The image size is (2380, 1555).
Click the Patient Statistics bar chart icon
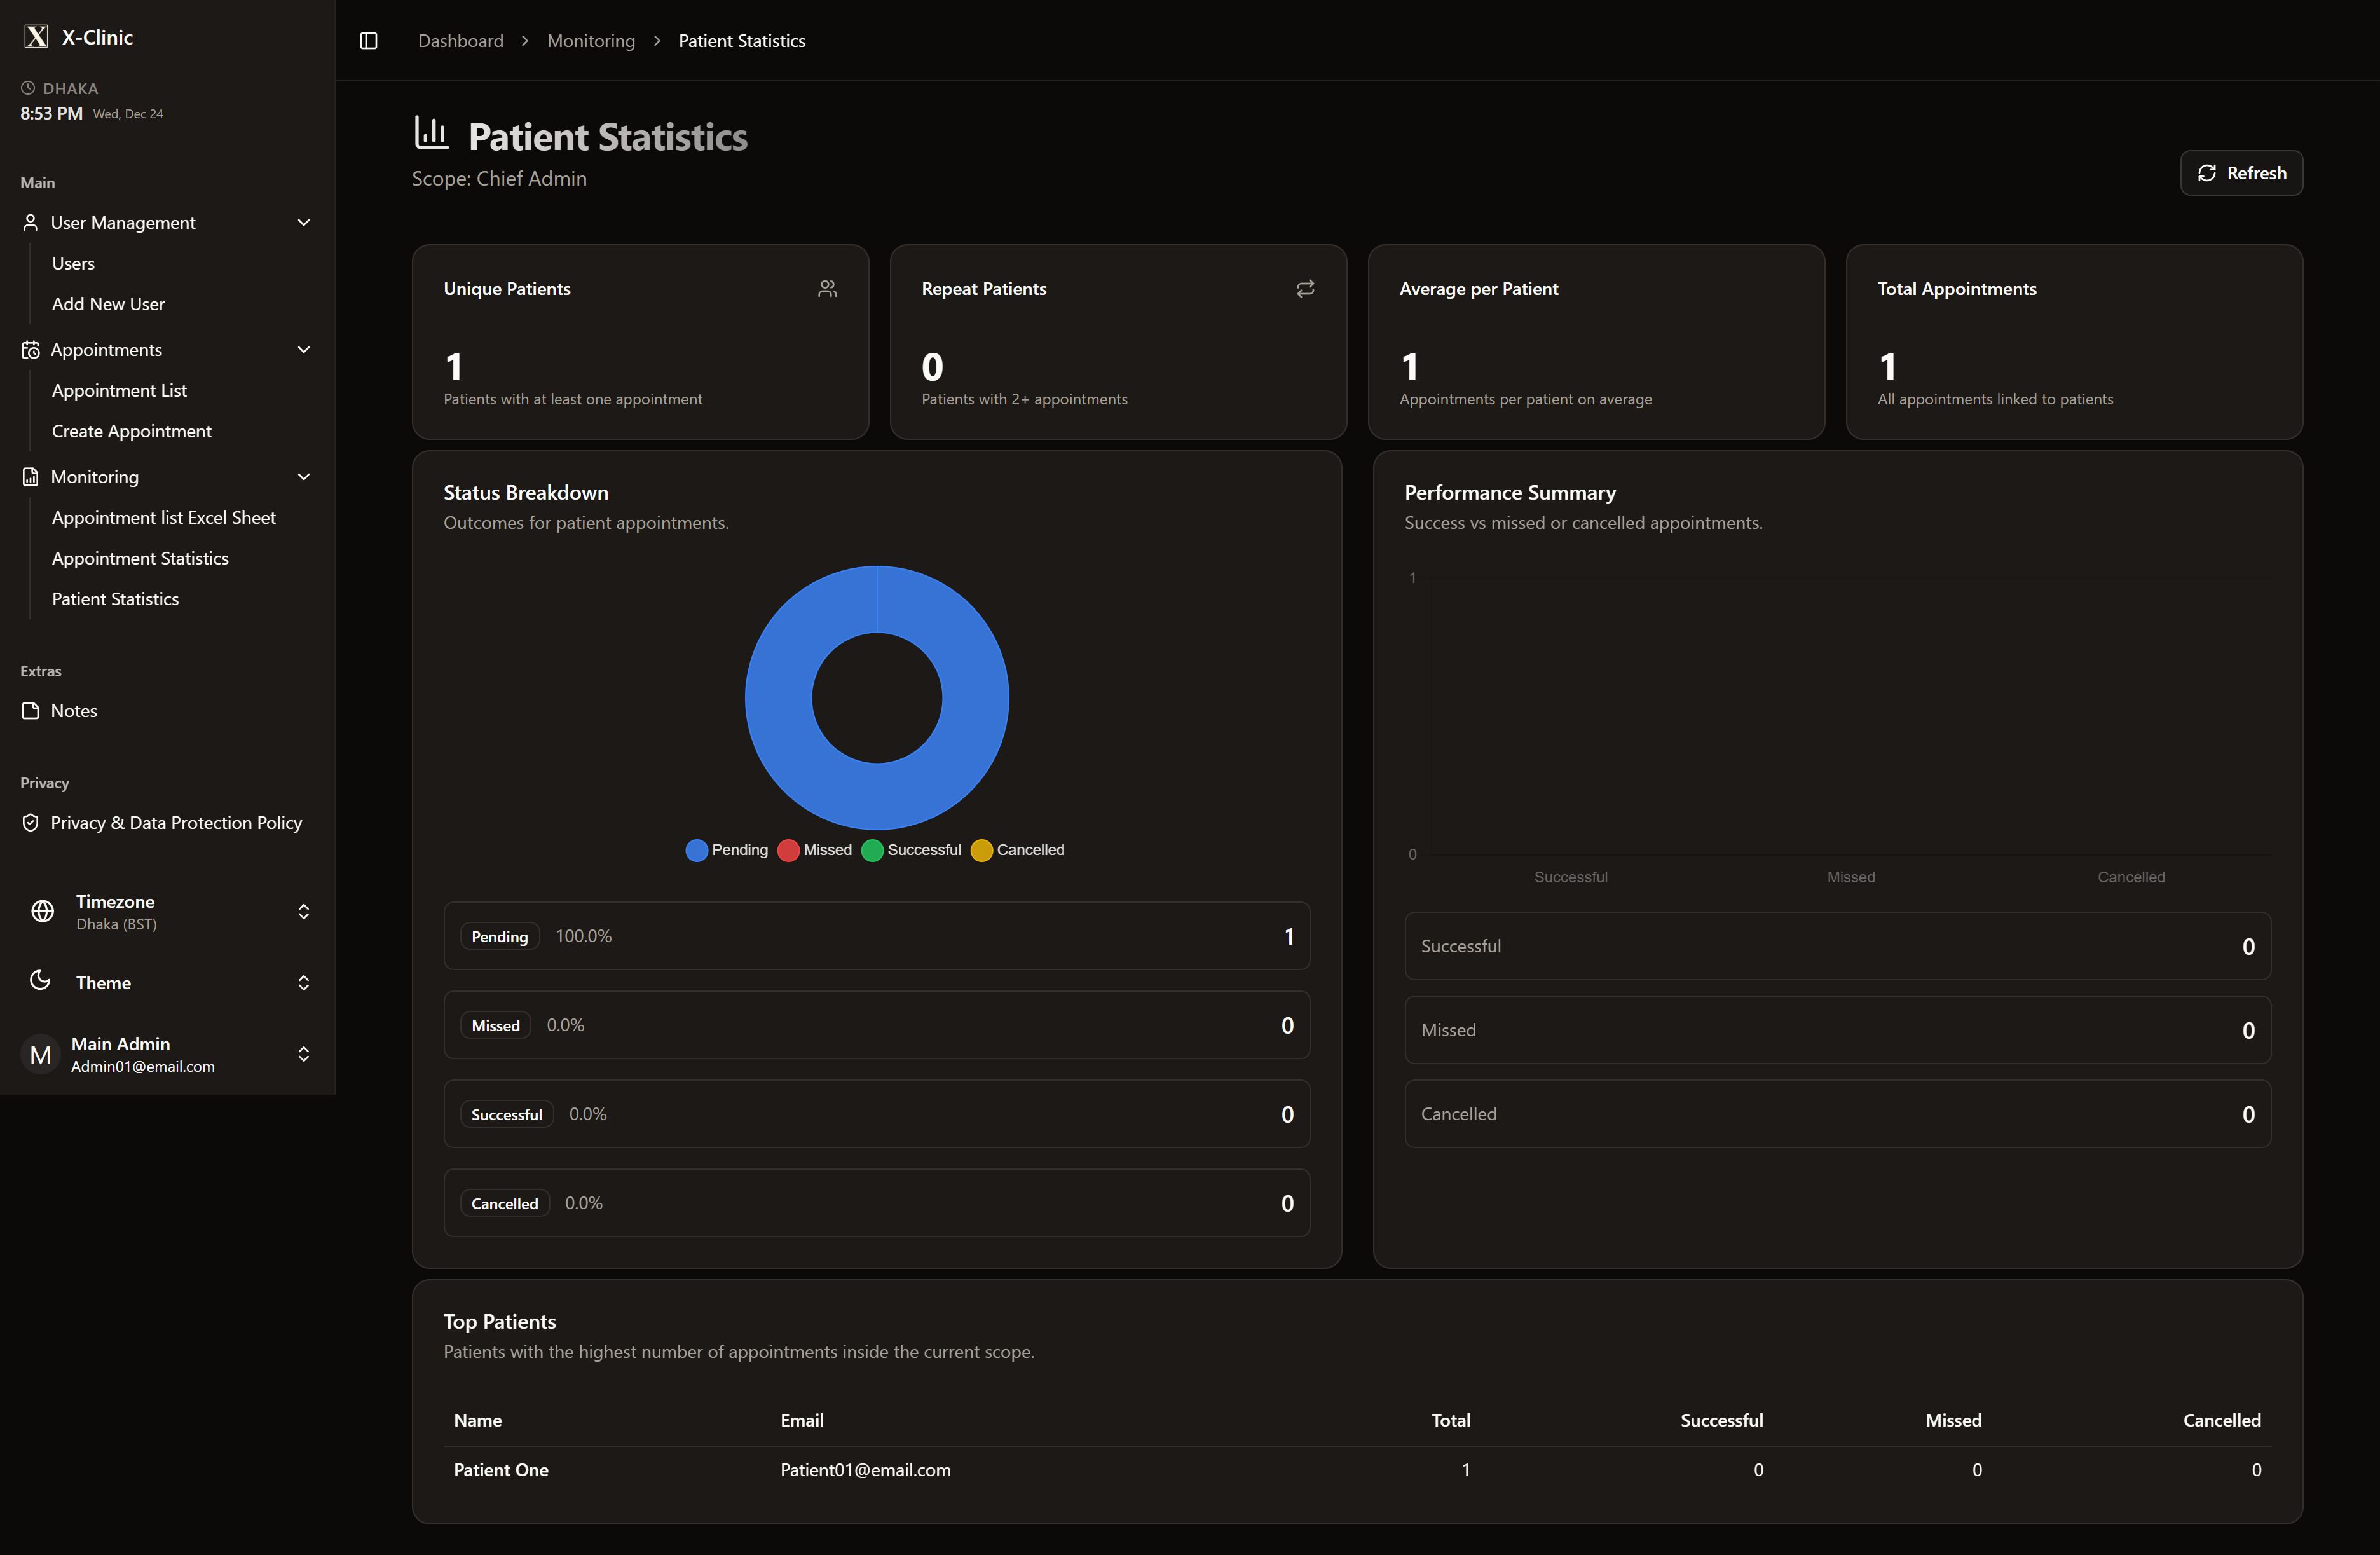tap(431, 133)
